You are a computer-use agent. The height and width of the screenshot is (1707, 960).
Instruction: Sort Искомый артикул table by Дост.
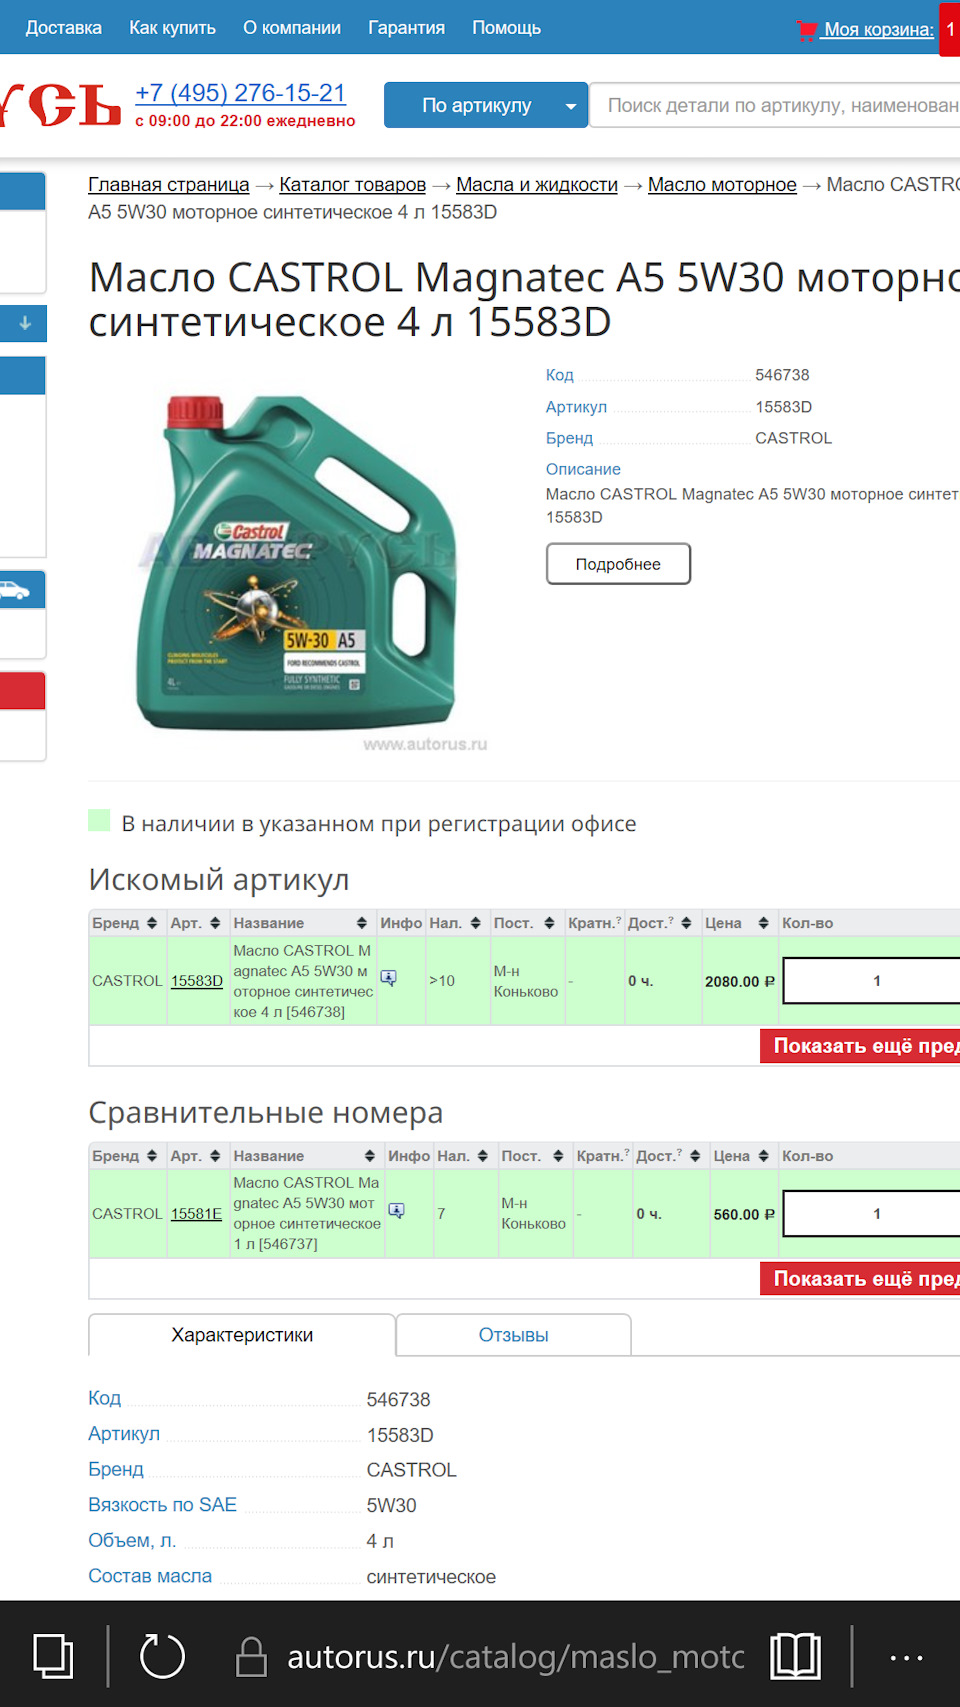point(686,923)
